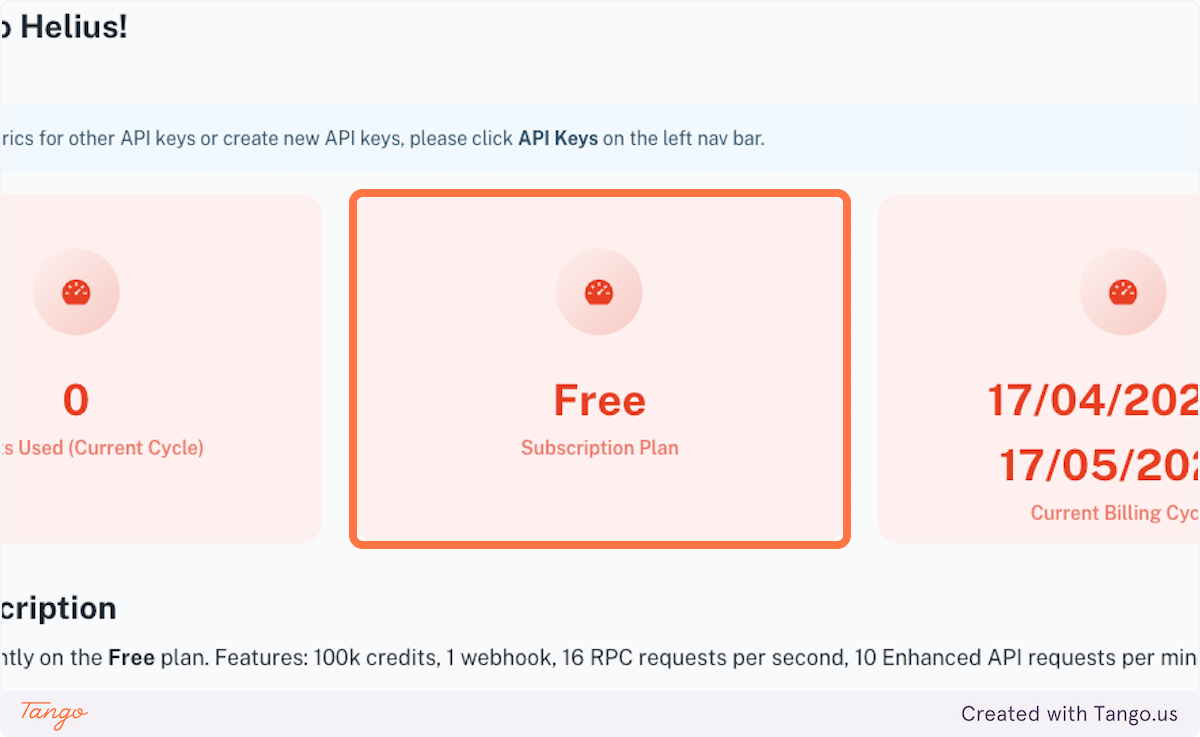Screen dimensions: 1200x737
Task: Click the 17/04 billing start date
Action: tap(1090, 399)
